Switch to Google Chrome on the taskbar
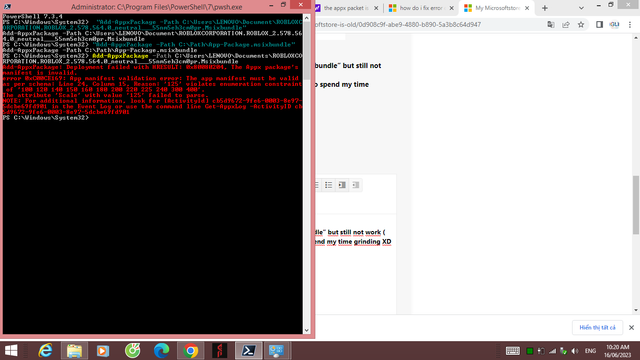Image resolution: width=640 pixels, height=360 pixels. (x=191, y=351)
